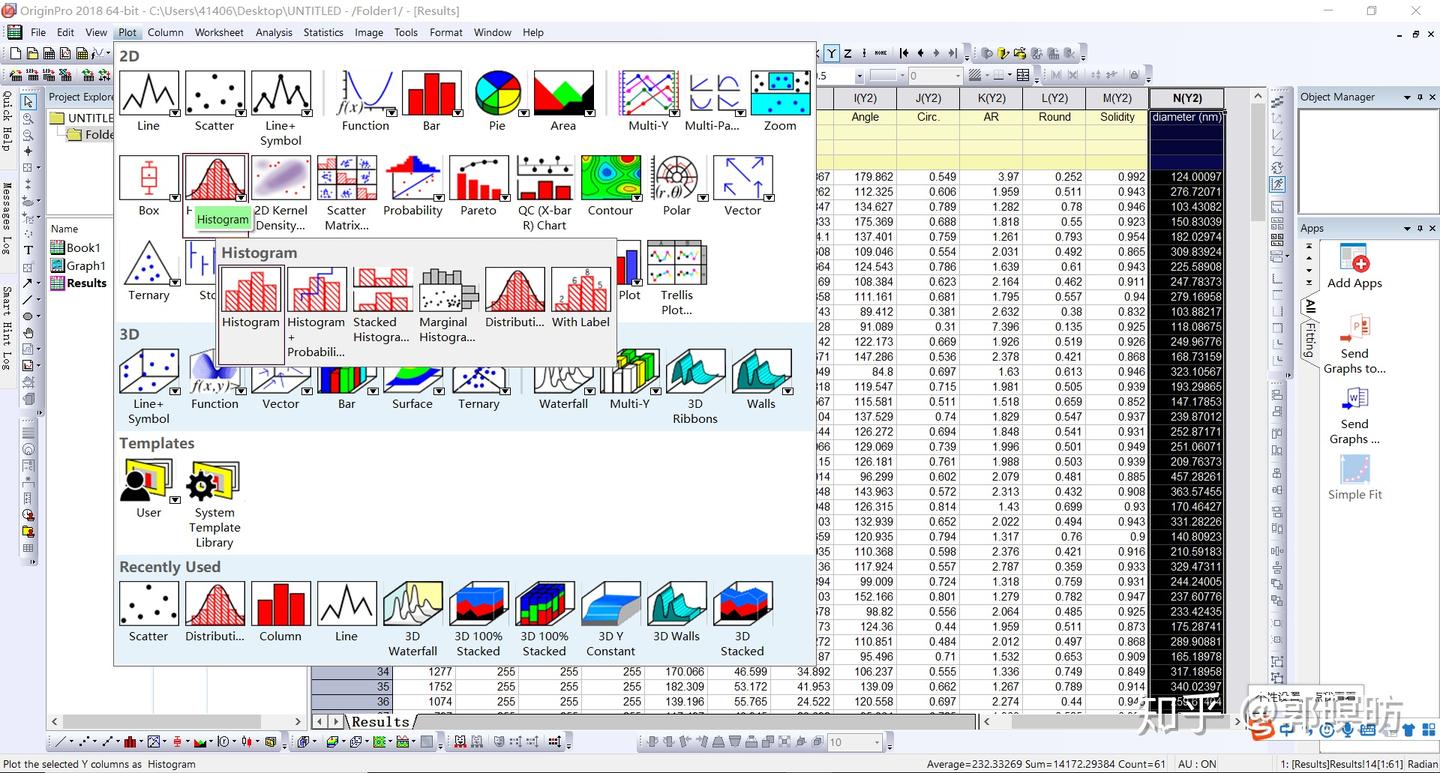Viewport: 1440px width, 773px height.
Task: Toggle auto-hide pin on Object Manager panel
Action: (1421, 96)
